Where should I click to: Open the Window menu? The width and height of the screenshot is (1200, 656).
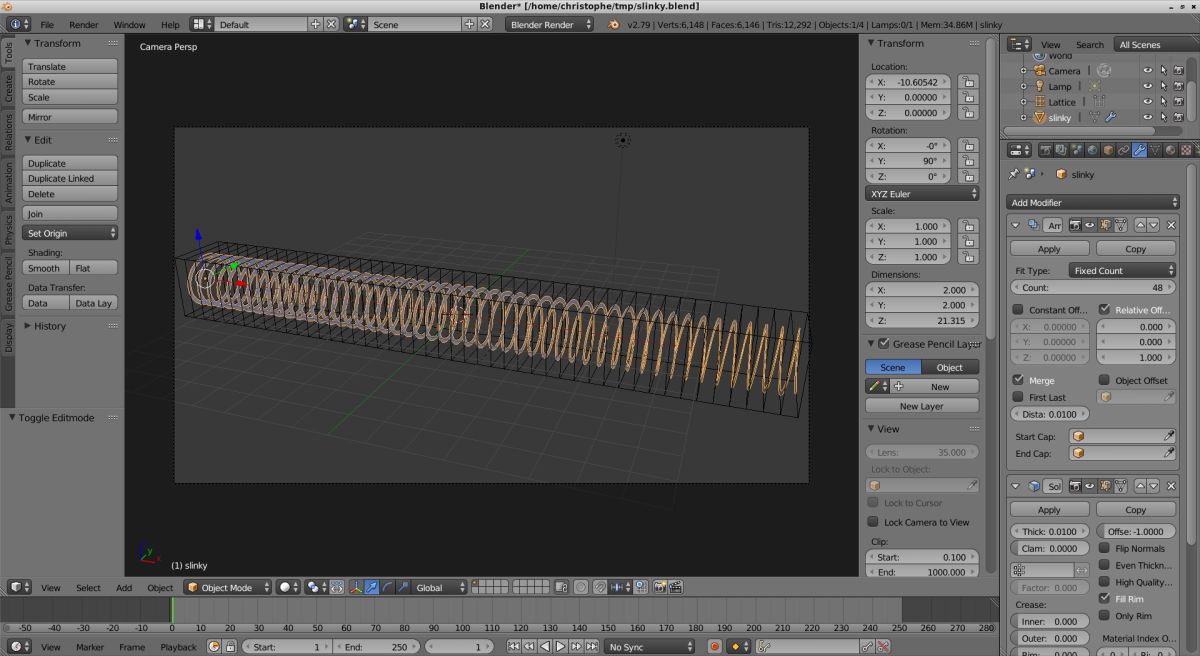pos(129,25)
